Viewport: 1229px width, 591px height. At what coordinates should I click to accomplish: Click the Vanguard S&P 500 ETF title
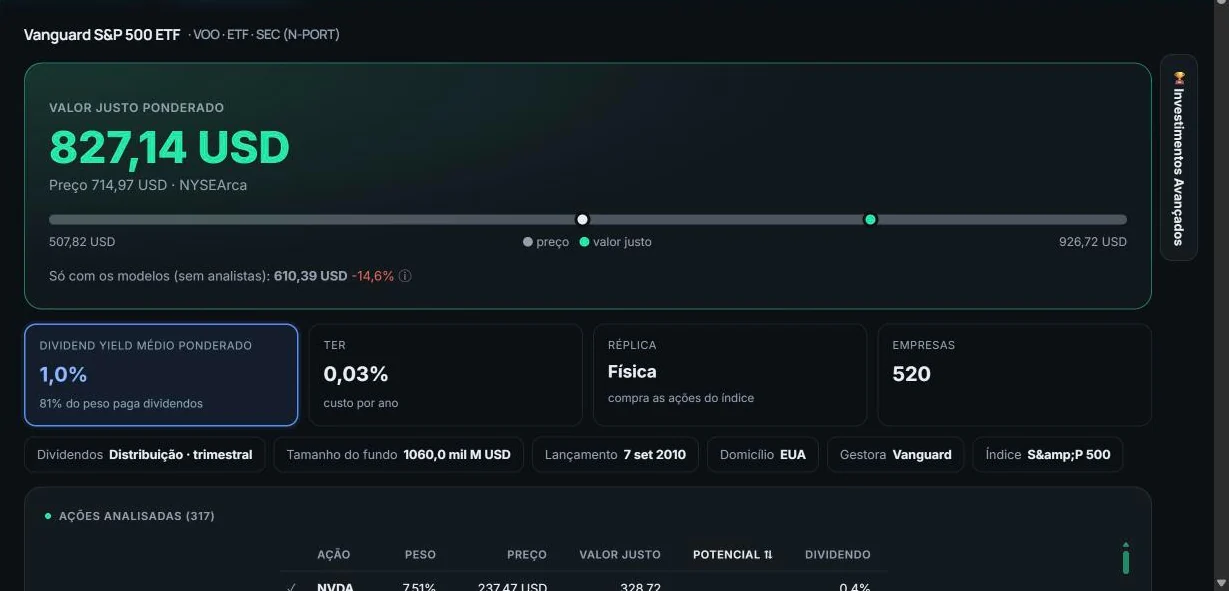(x=102, y=35)
